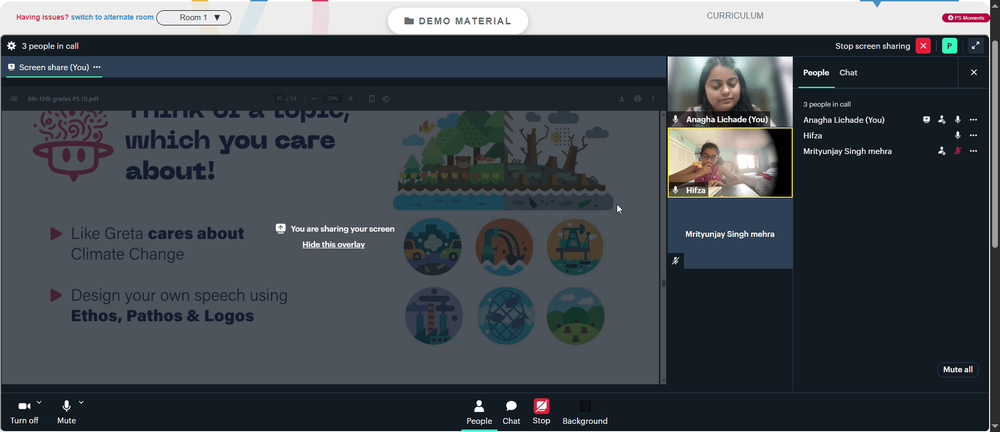
Task: Open the PDF viewer more options menu
Action: coord(652,99)
